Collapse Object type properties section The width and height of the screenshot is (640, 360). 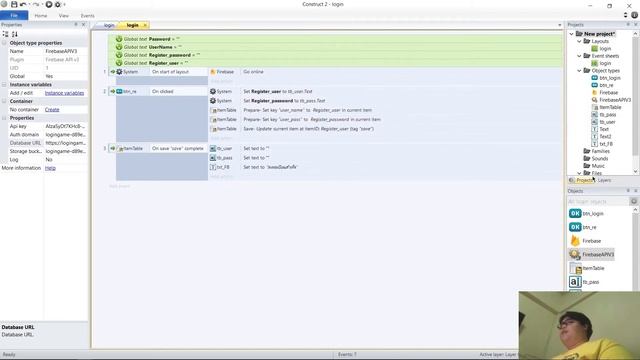tap(4, 43)
